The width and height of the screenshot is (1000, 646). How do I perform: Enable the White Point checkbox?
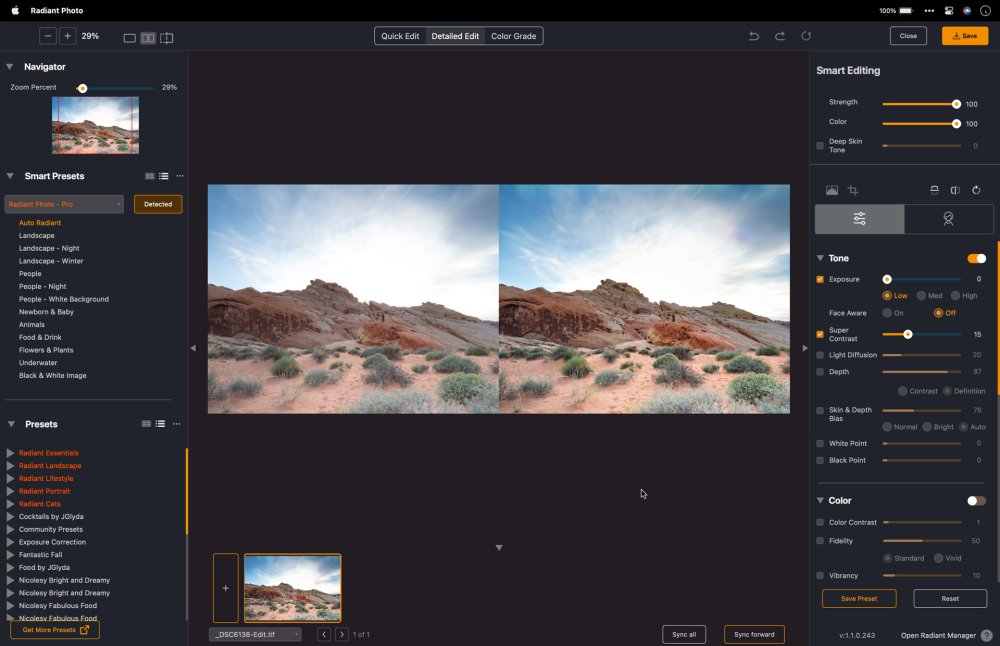click(820, 444)
